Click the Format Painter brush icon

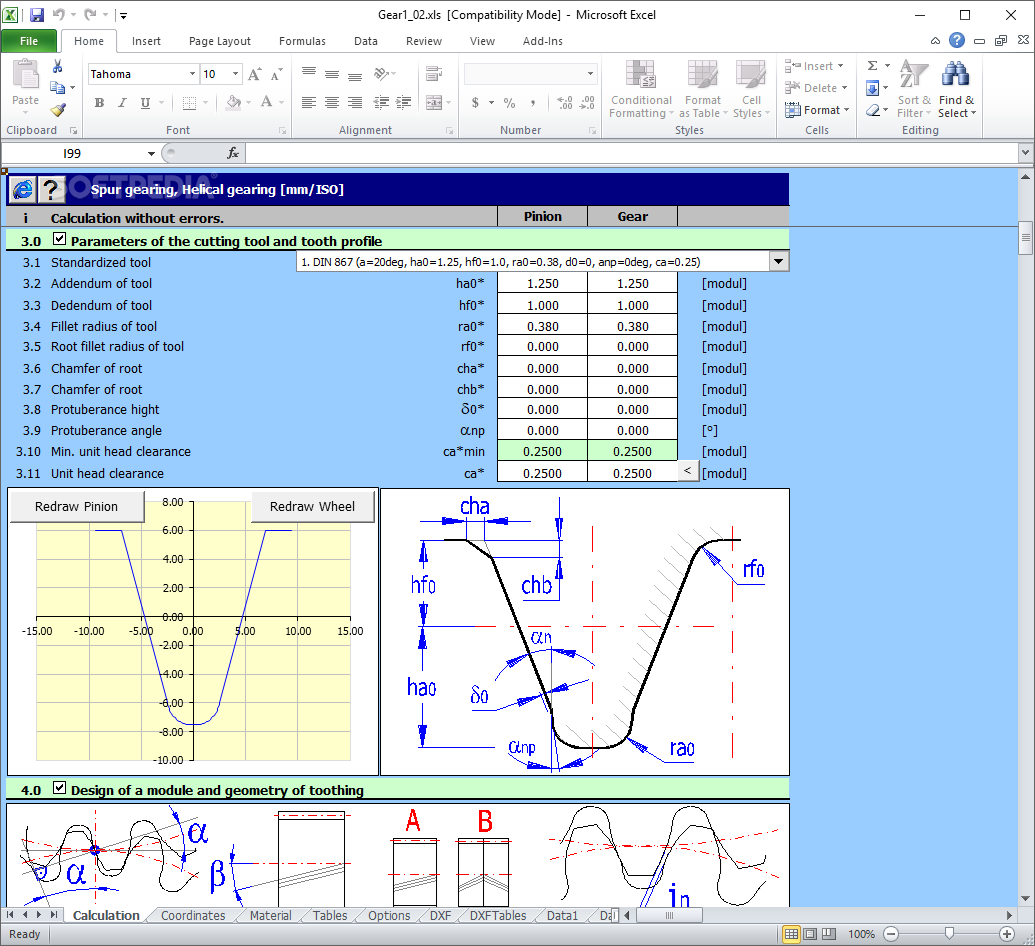[58, 109]
